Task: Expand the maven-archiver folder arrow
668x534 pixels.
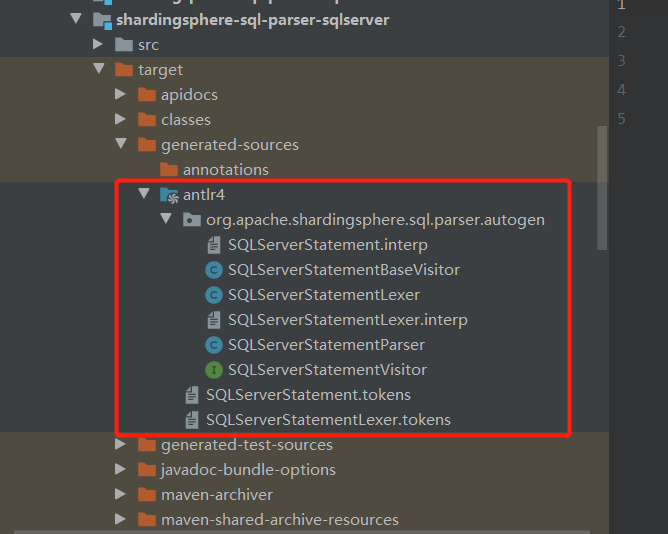Action: [121, 494]
